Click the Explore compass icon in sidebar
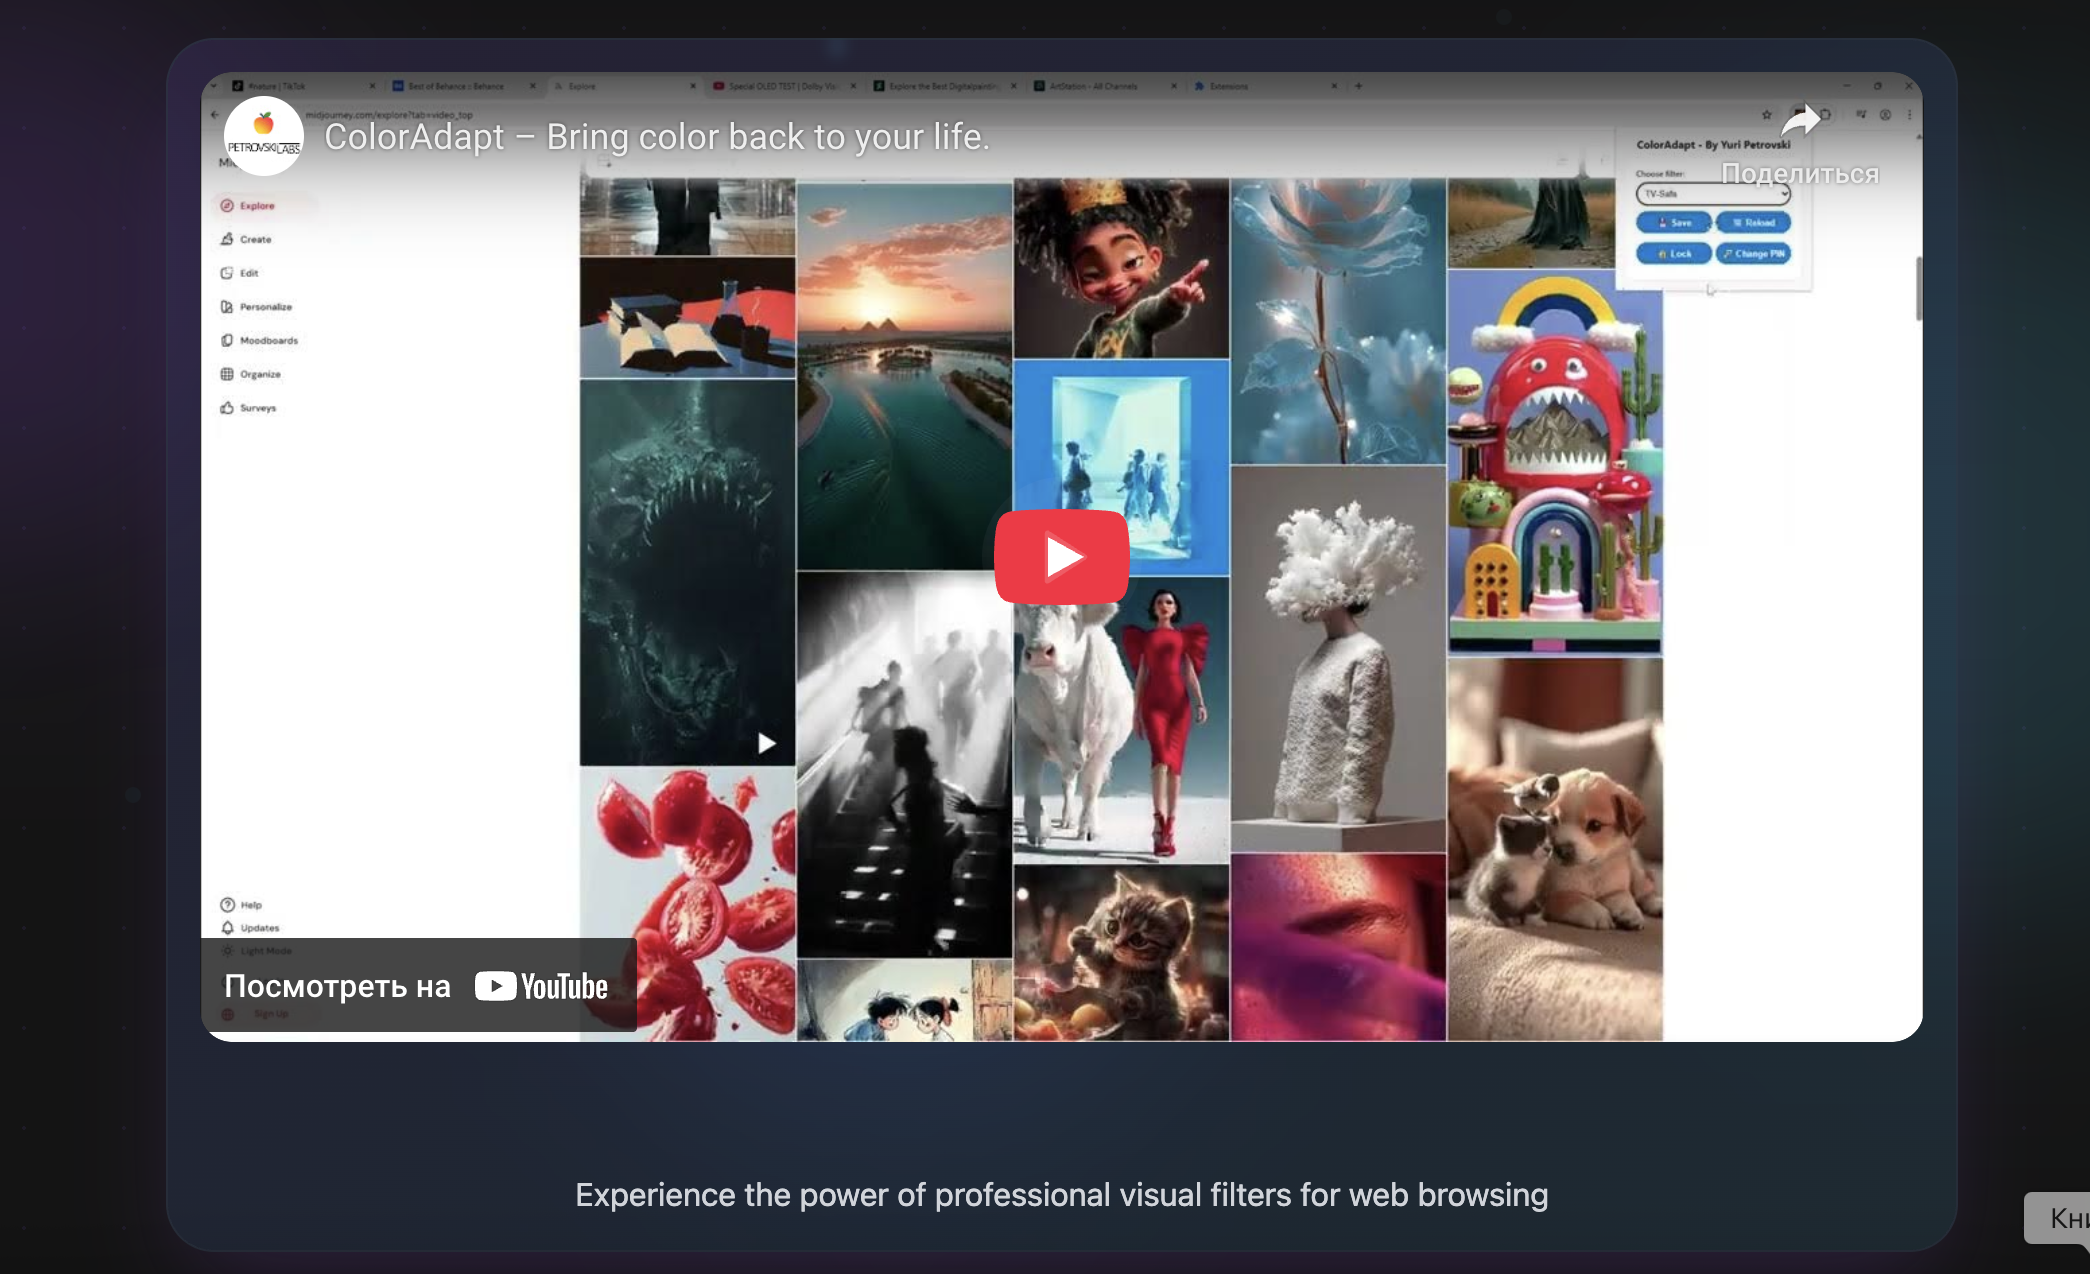 227,205
